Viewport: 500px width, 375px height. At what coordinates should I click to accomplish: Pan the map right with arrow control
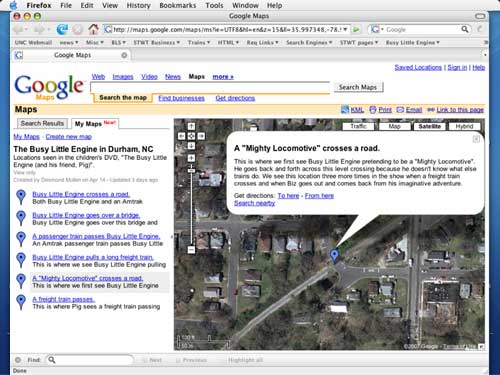click(x=201, y=136)
